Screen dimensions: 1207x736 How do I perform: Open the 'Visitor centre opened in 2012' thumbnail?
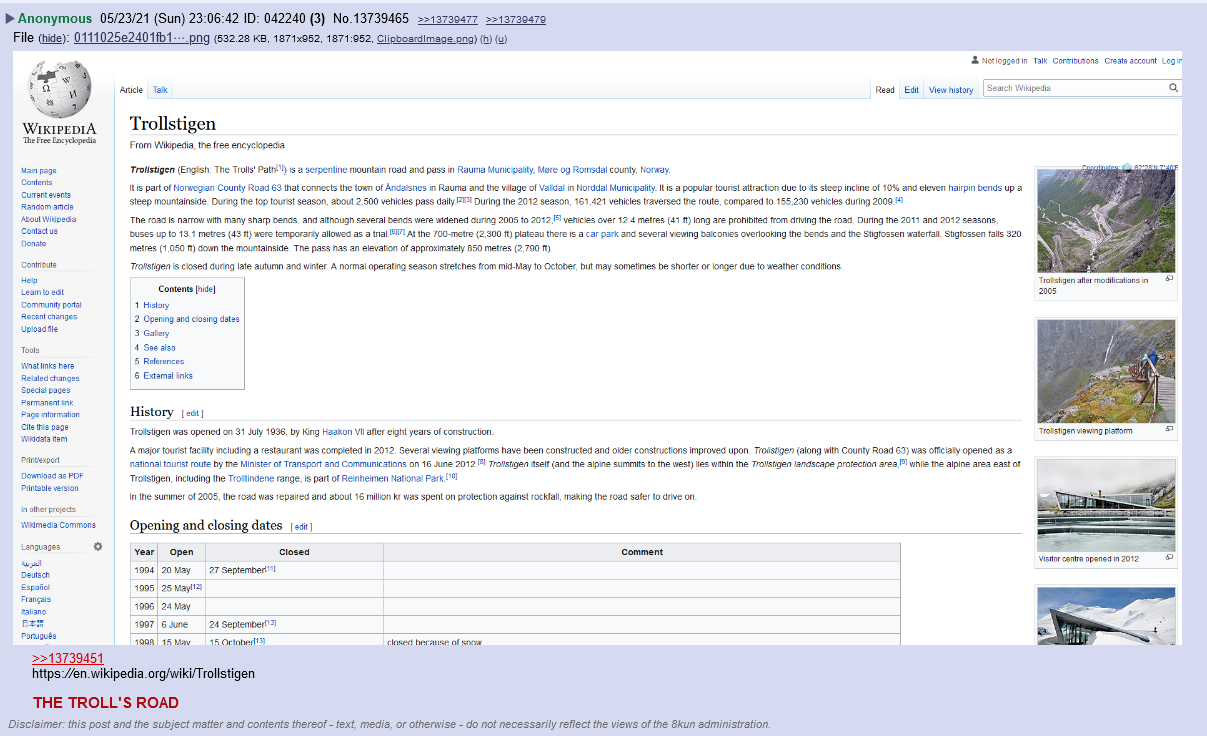[1105, 505]
